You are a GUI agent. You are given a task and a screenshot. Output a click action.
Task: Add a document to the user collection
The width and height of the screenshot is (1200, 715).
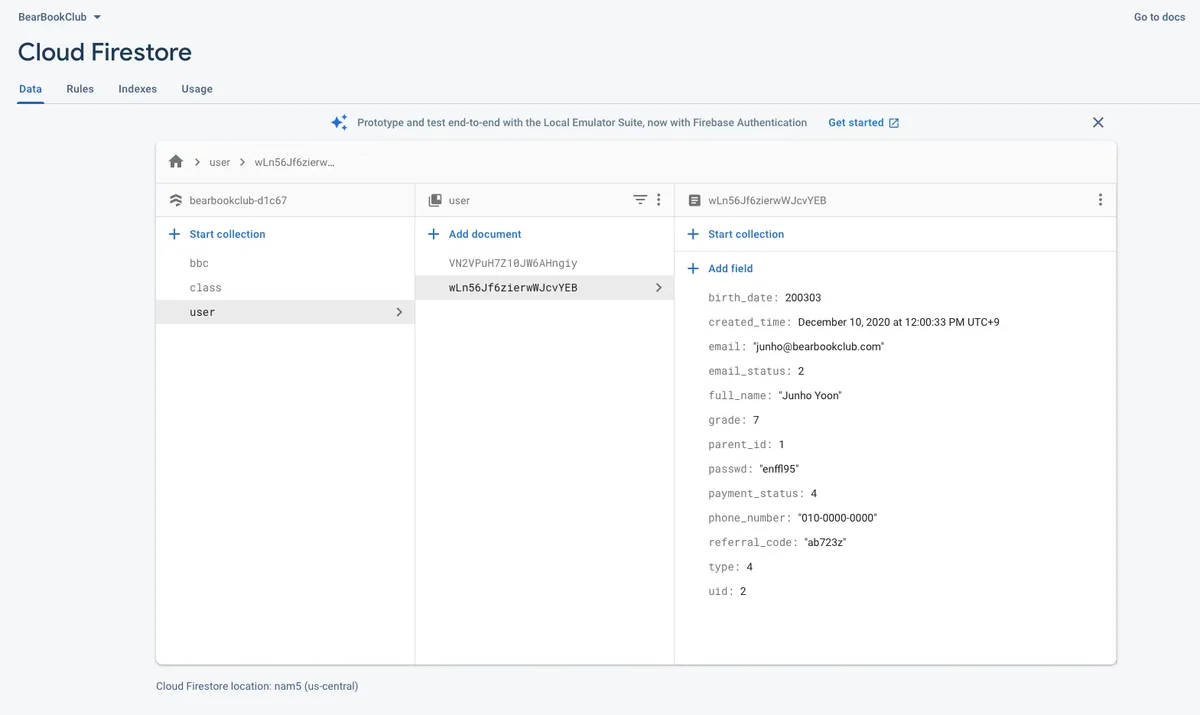point(475,234)
